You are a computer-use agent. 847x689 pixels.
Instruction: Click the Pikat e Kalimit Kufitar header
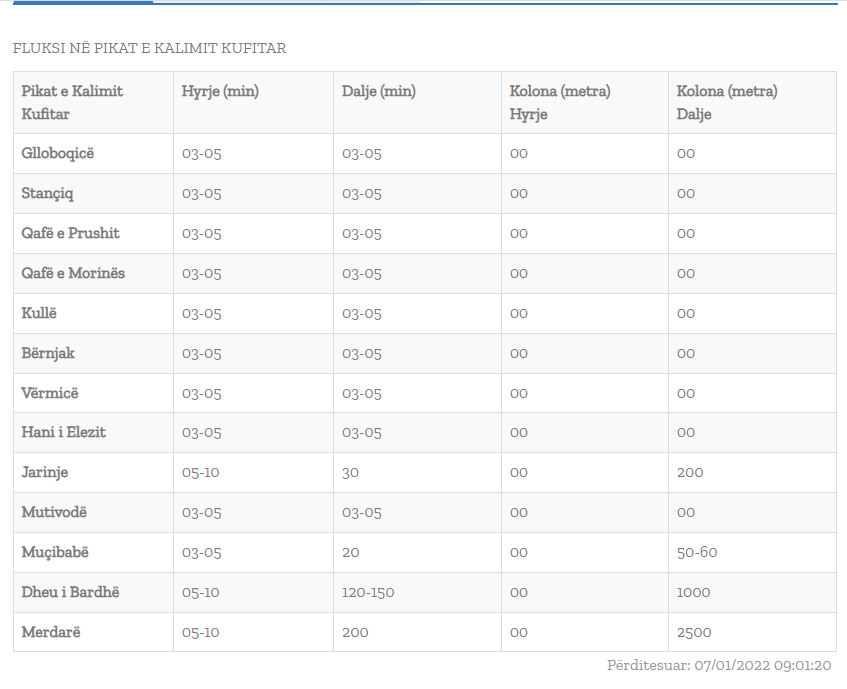pyautogui.click(x=72, y=102)
